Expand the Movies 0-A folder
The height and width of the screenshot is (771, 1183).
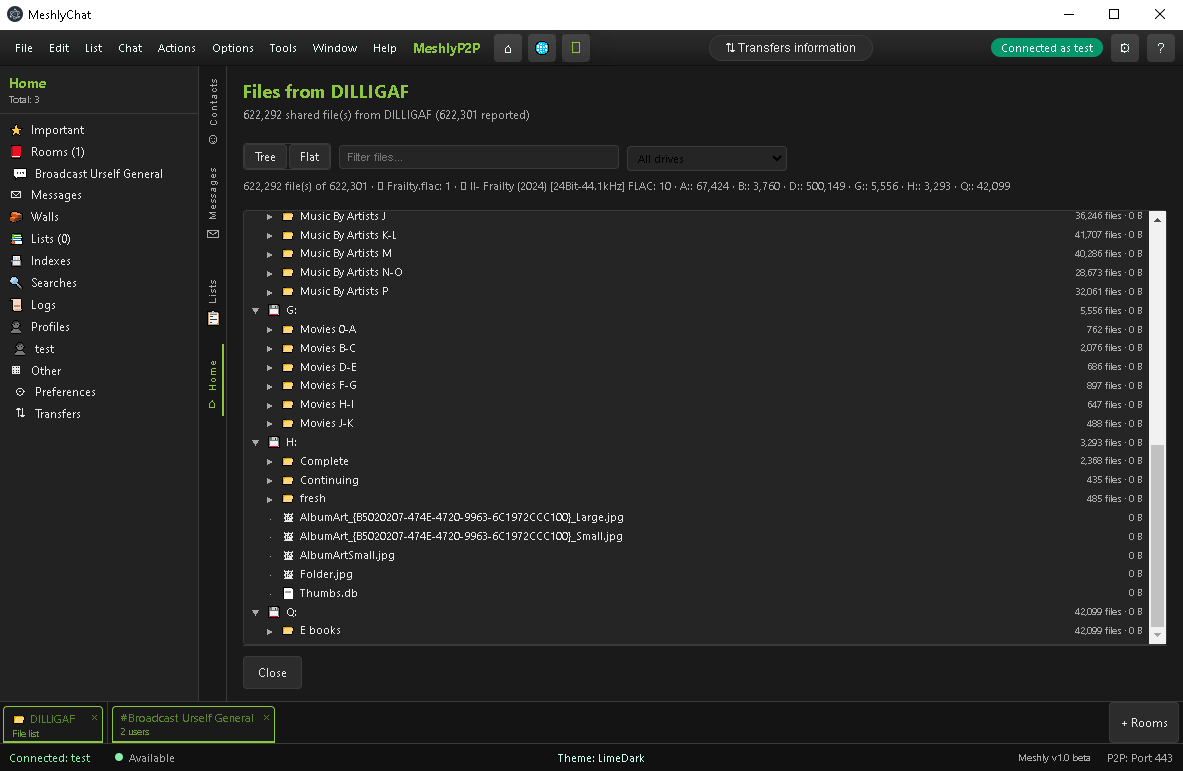click(269, 330)
